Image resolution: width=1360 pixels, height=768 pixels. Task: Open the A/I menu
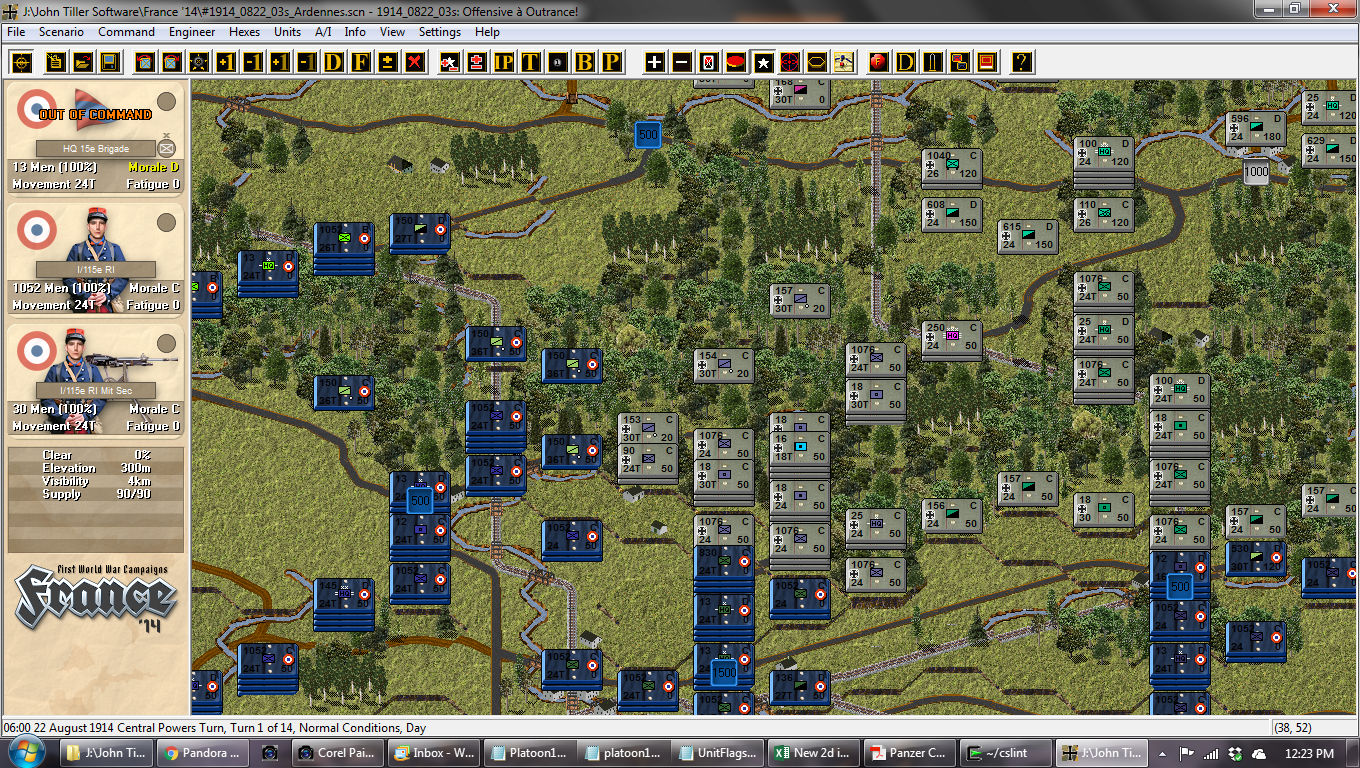tap(323, 32)
